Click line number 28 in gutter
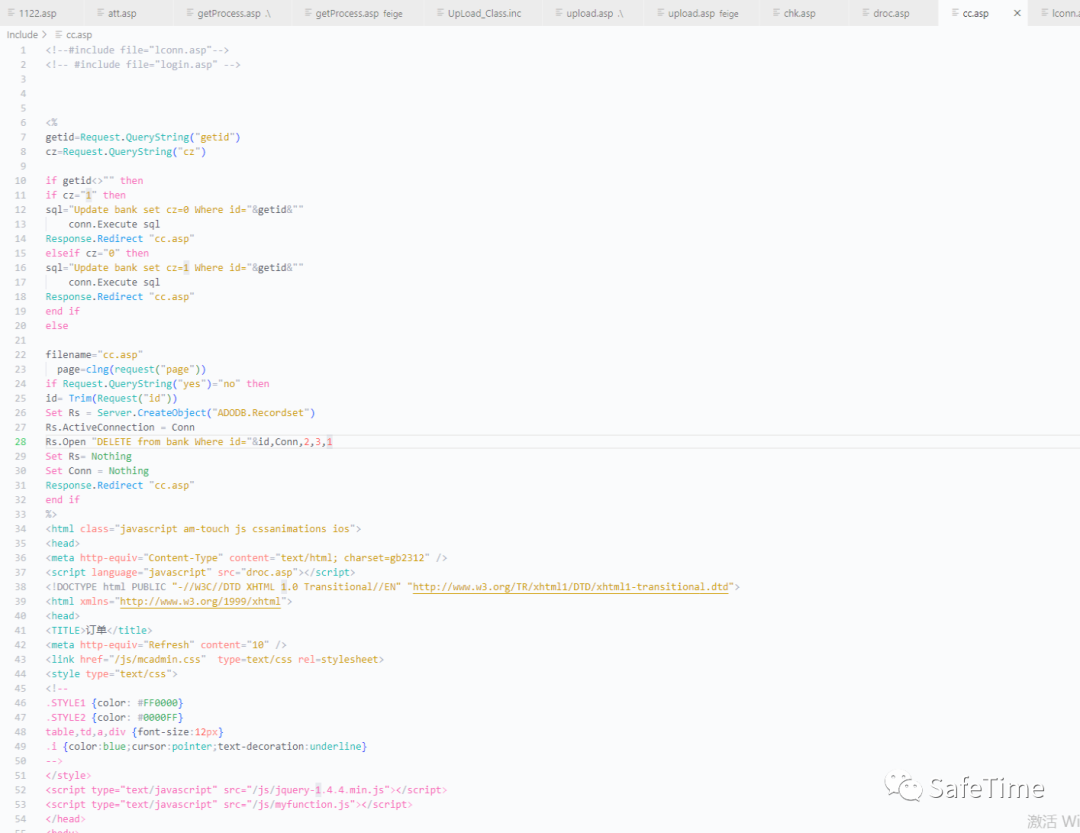The height and width of the screenshot is (833, 1080). (x=21, y=442)
